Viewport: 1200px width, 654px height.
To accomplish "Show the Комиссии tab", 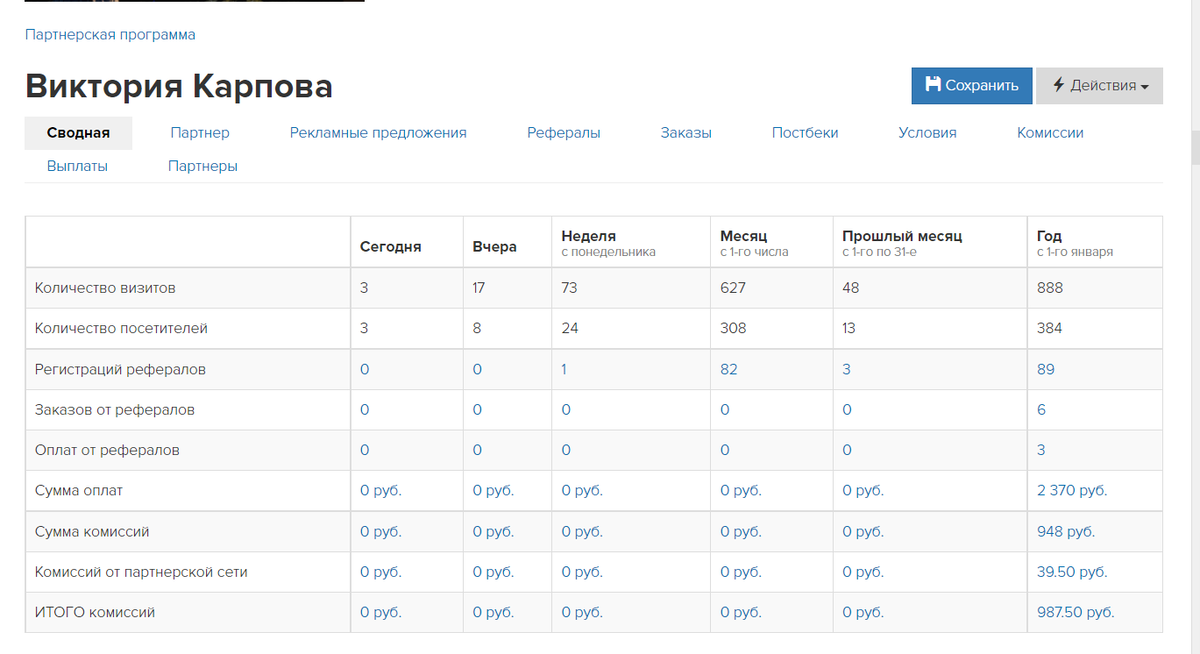I will pos(1050,132).
